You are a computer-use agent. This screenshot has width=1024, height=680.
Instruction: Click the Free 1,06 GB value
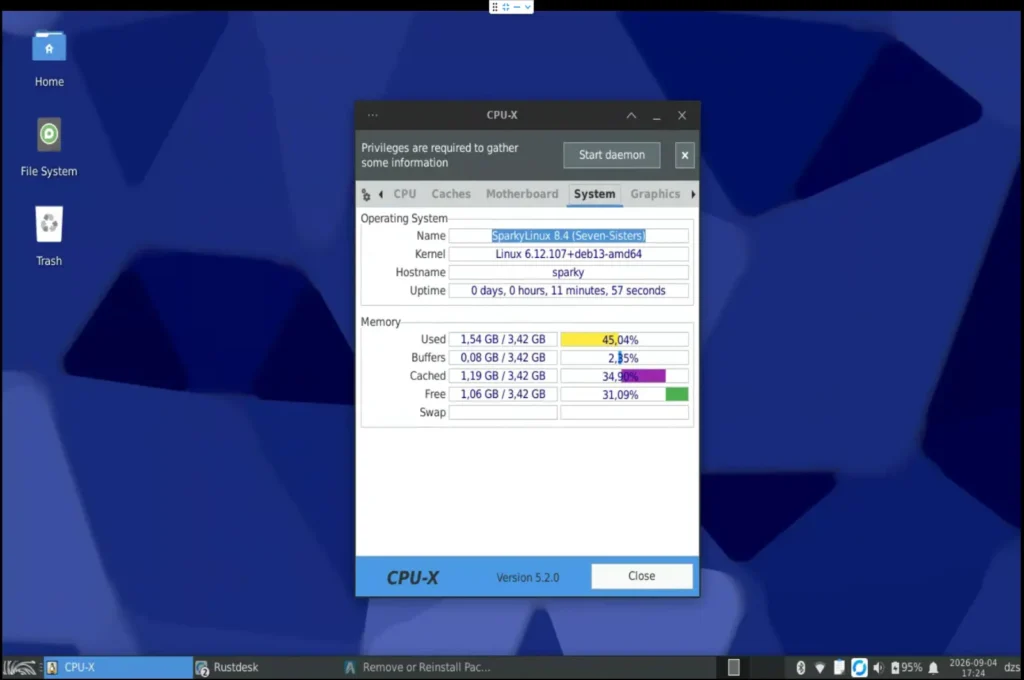point(503,394)
